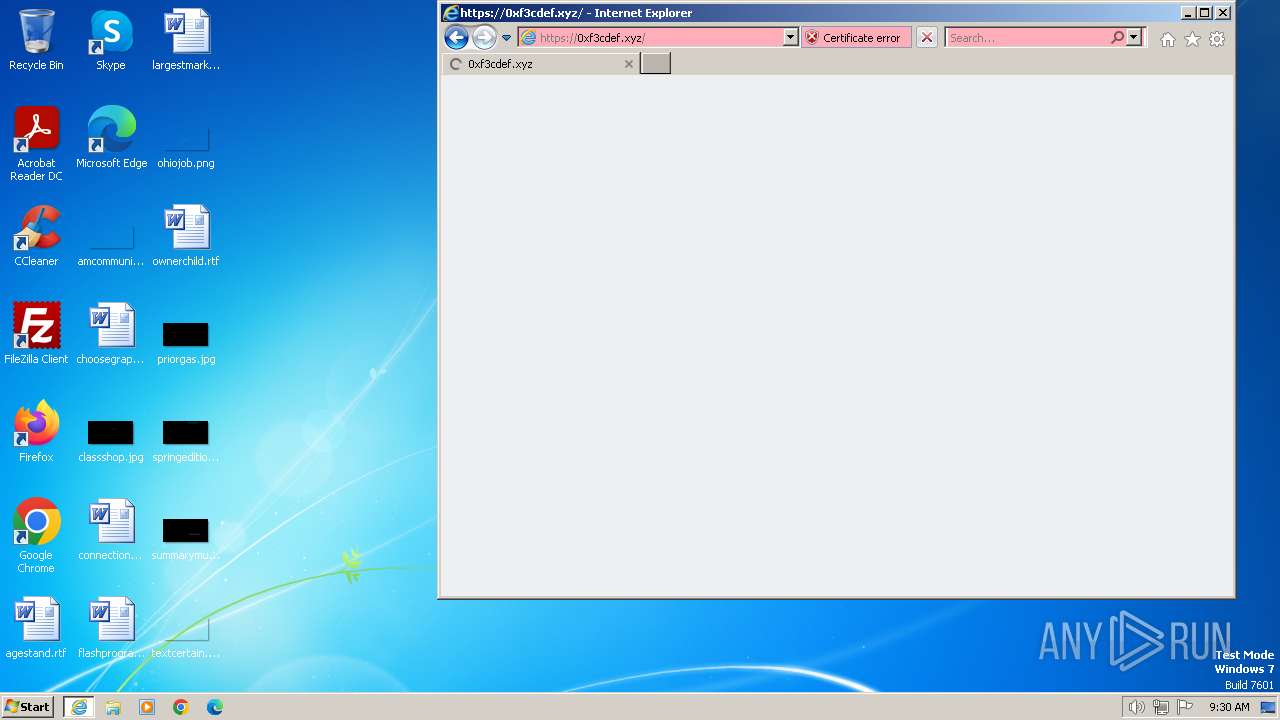Open search provider dropdown
The image size is (1280, 720).
1134,38
